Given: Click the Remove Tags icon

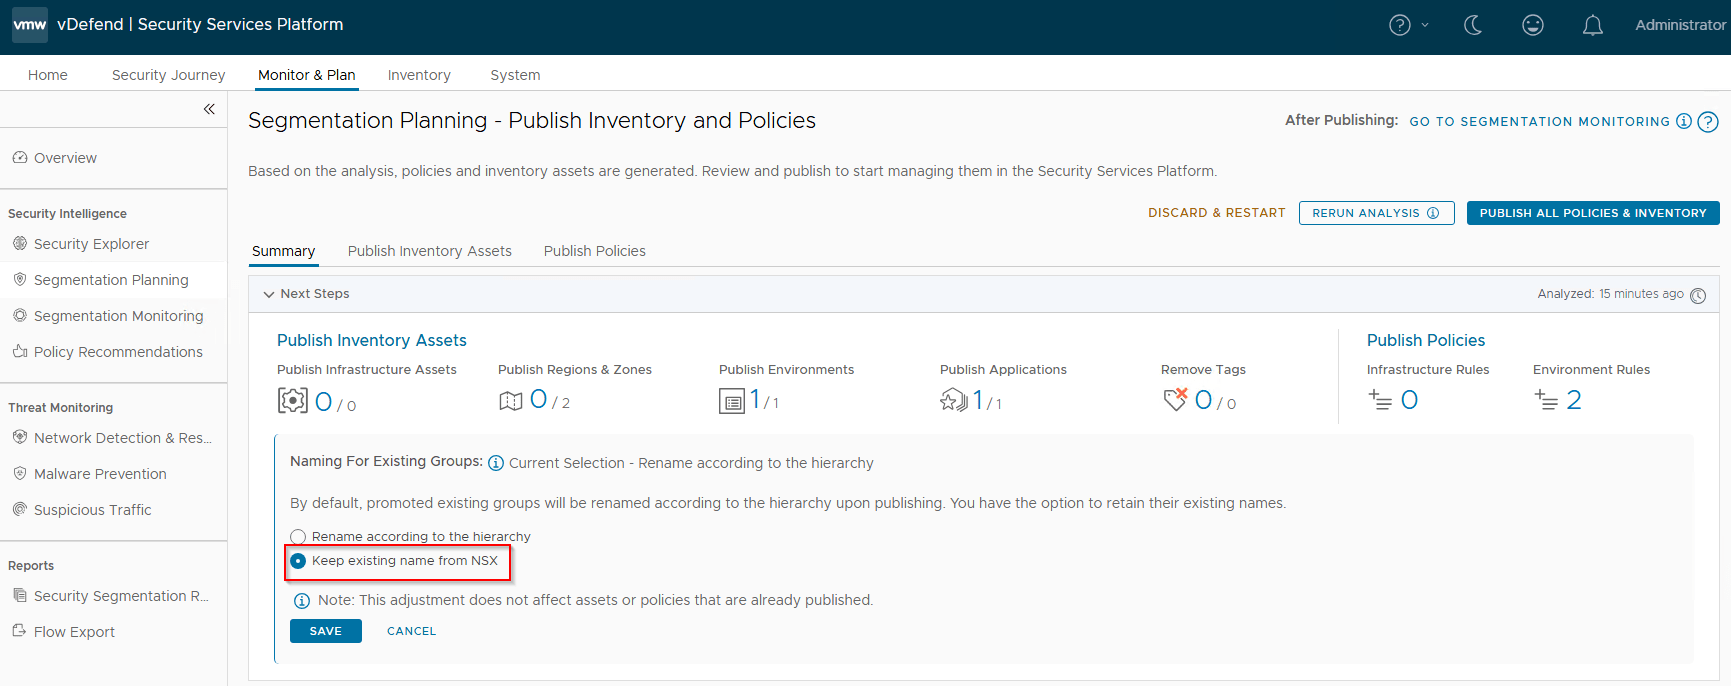Looking at the screenshot, I should coord(1175,400).
